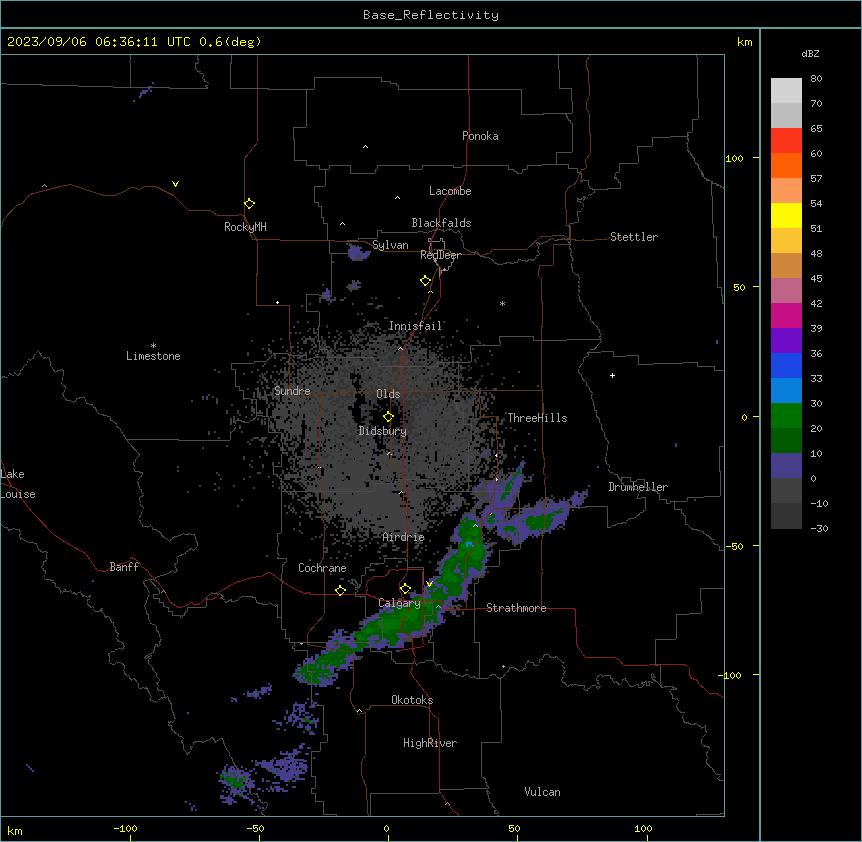
Task: Click the yellow V marker northeast of Calgary
Action: coord(429,584)
